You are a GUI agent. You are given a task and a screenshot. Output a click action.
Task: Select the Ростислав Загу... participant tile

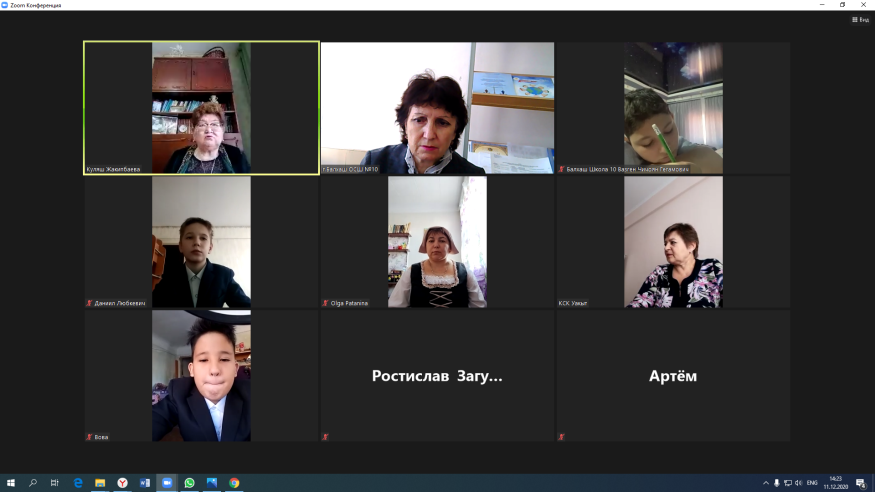pyautogui.click(x=437, y=376)
